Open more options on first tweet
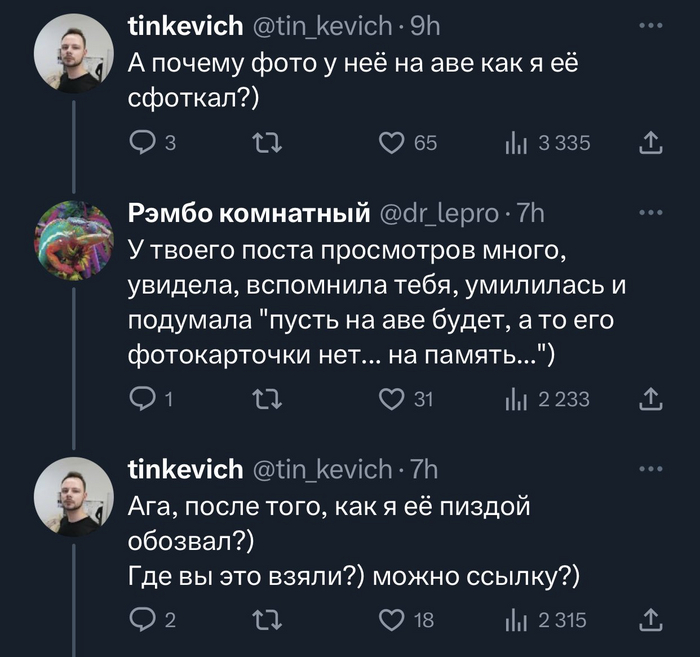This screenshot has width=700, height=657. [x=650, y=27]
